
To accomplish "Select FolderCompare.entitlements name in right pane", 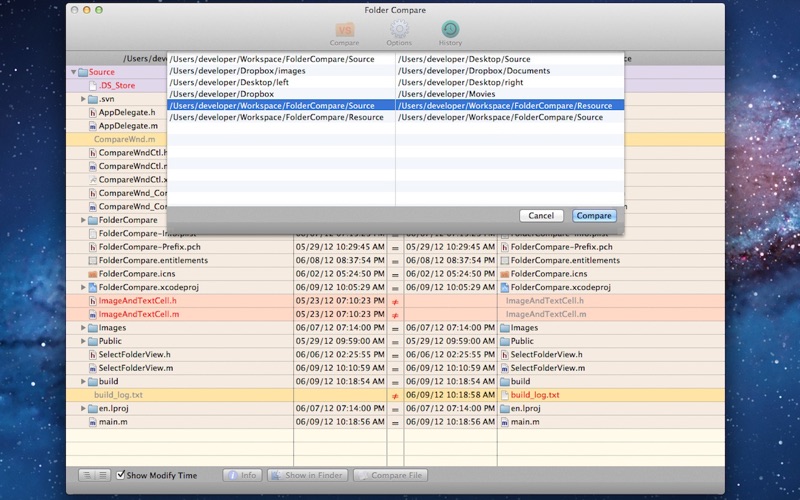I will [565, 260].
